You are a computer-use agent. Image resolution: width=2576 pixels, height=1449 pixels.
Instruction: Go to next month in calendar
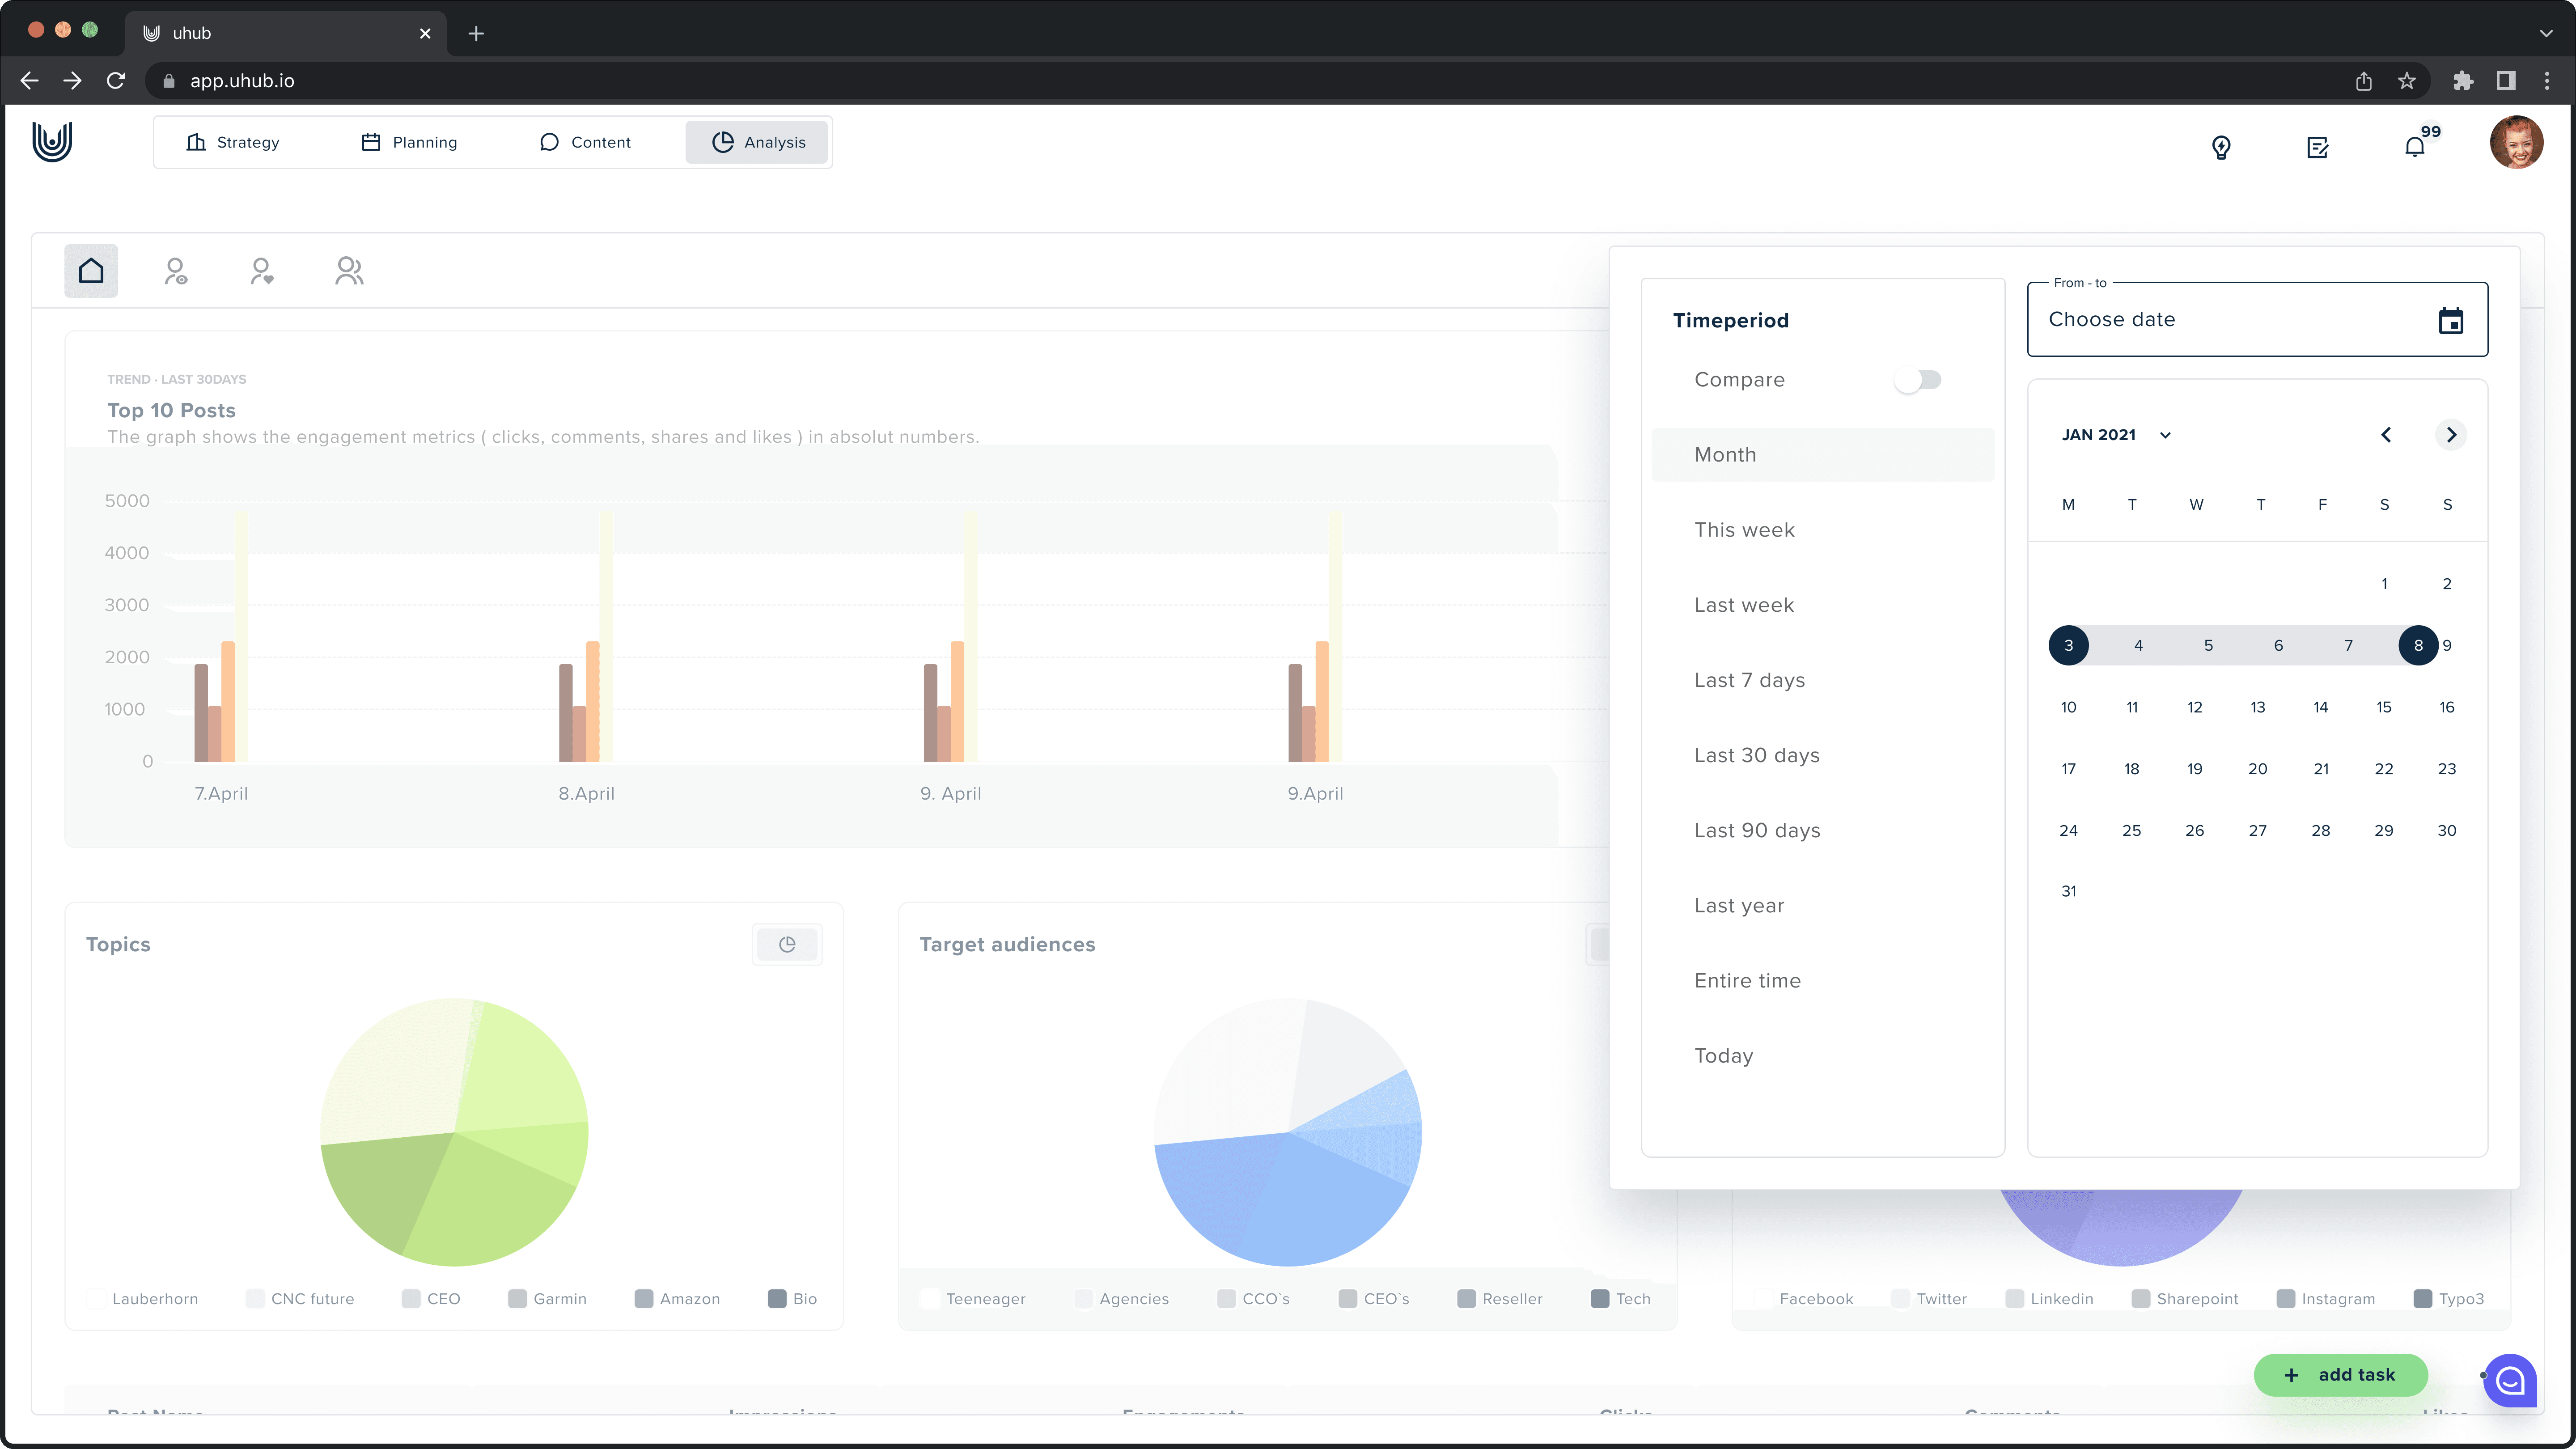click(2451, 435)
